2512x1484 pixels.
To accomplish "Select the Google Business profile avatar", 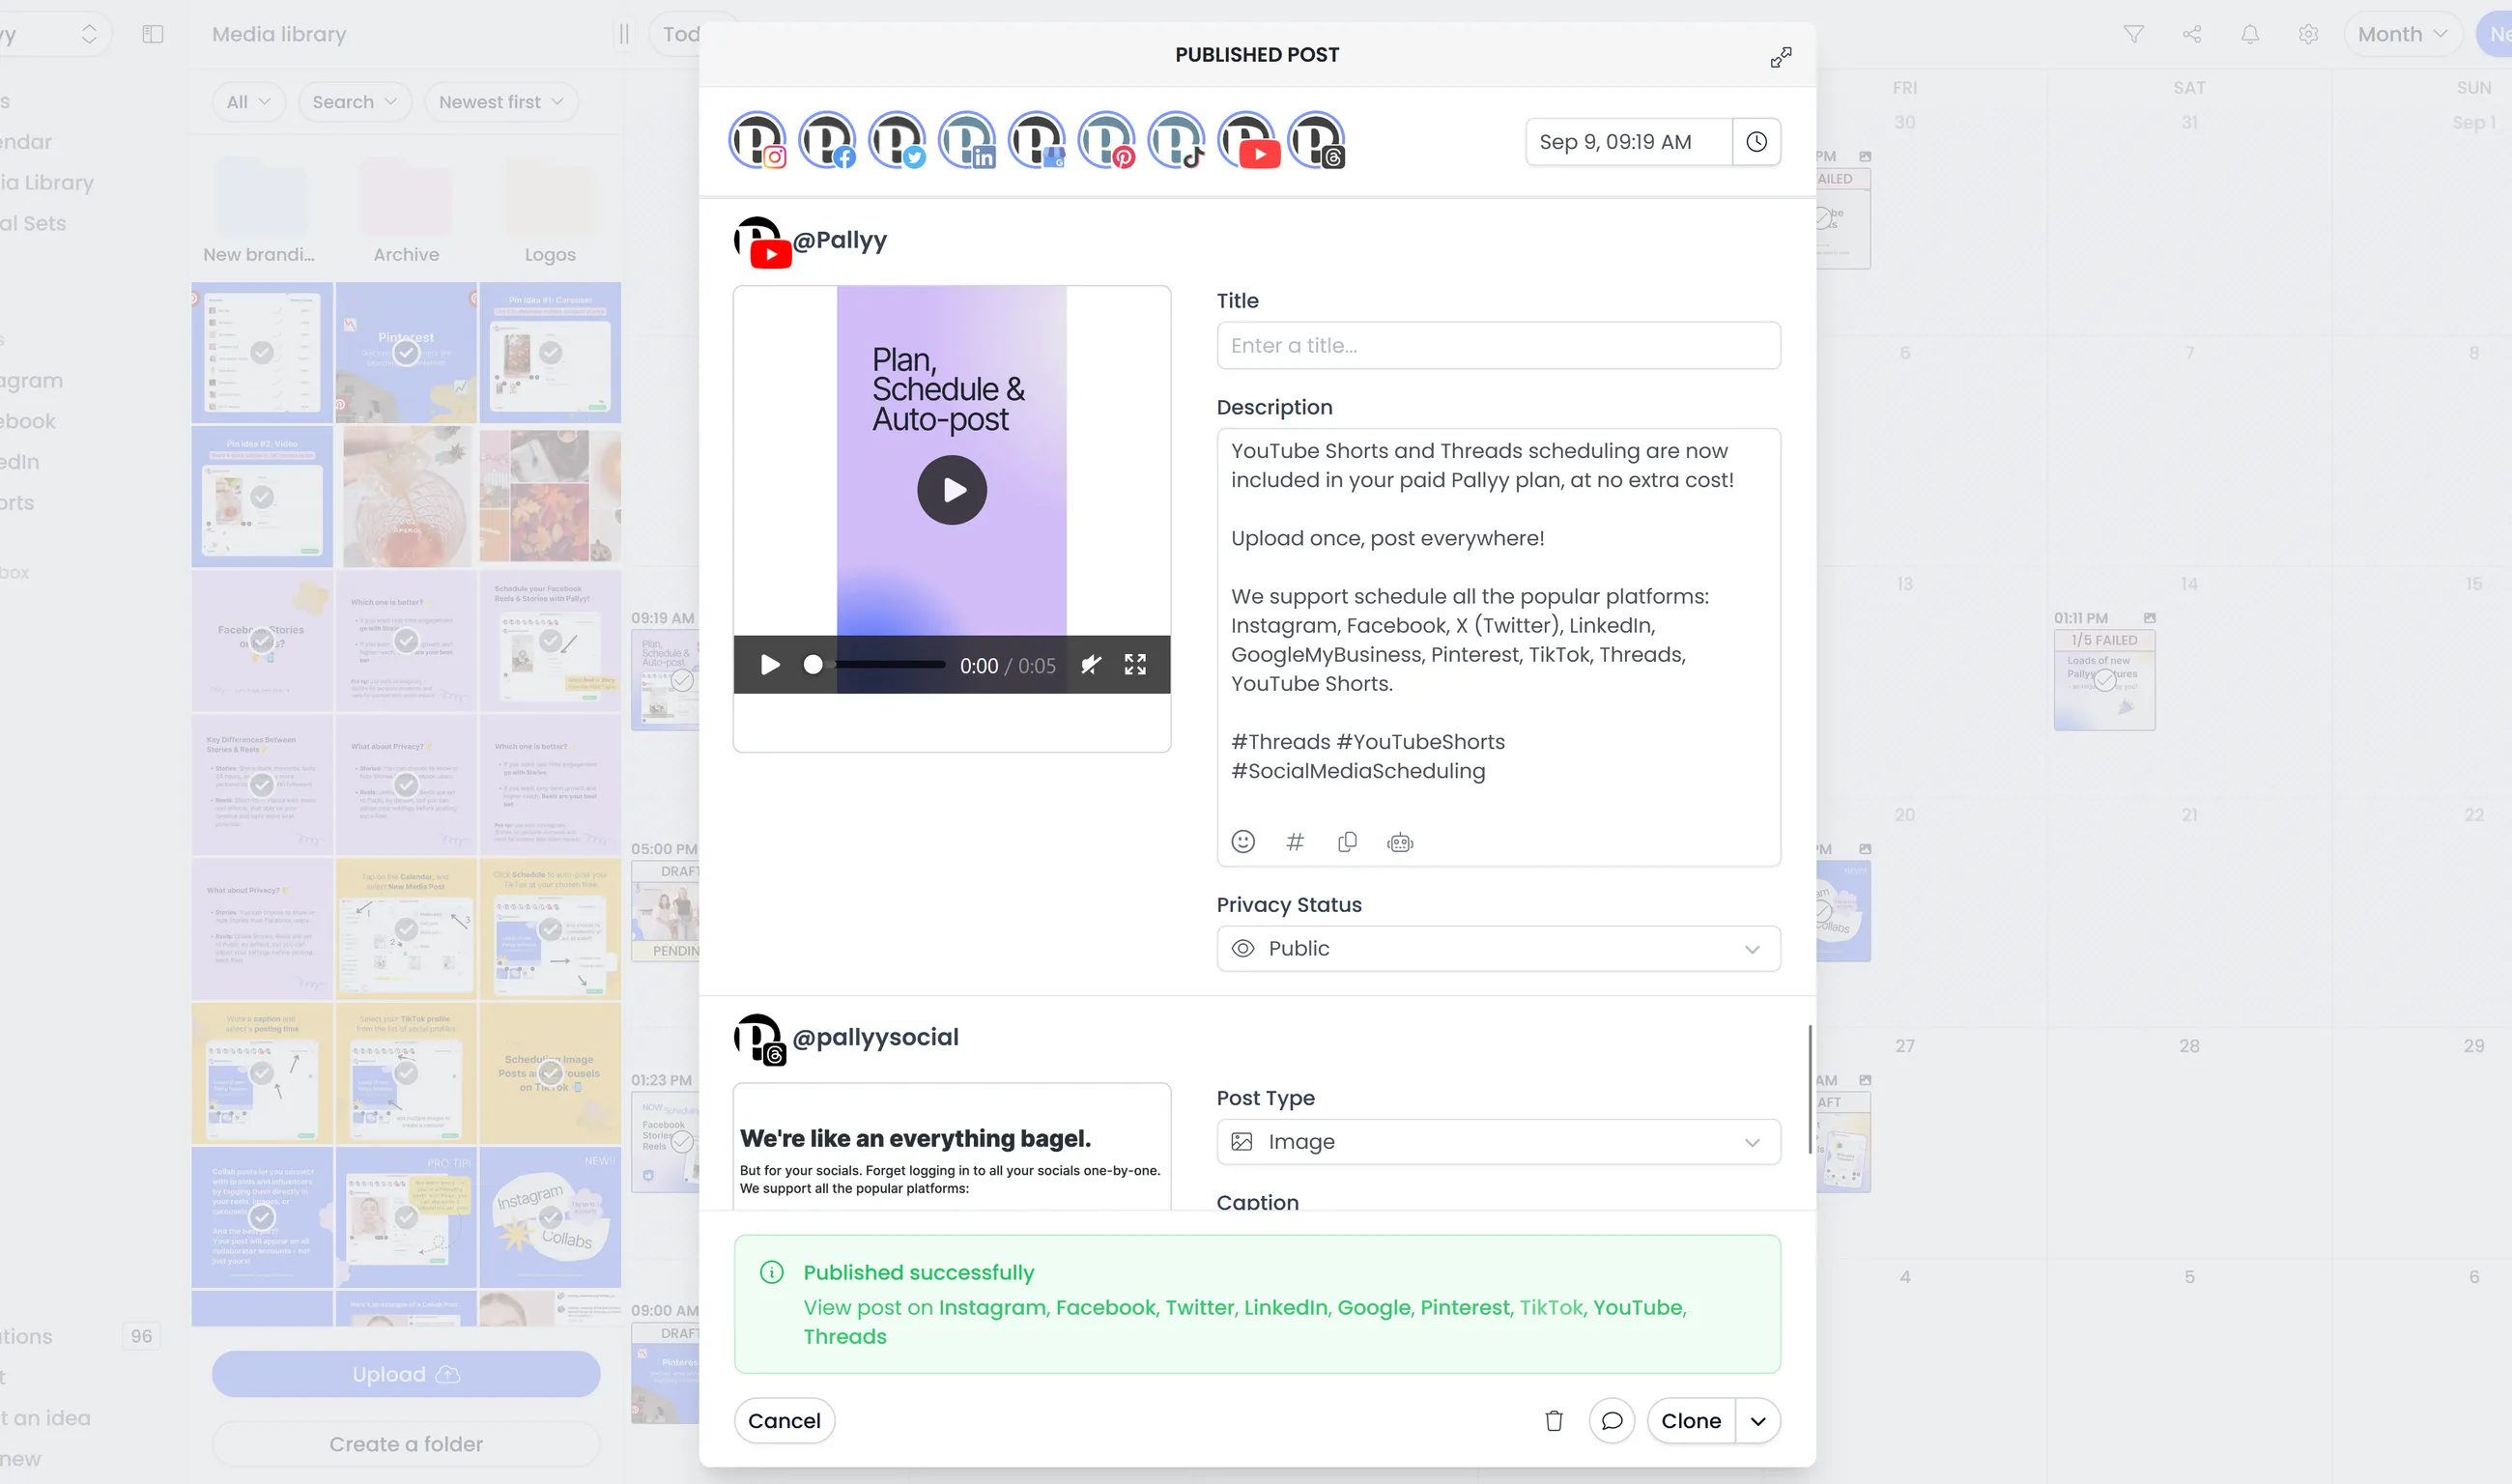I will [x=1038, y=141].
